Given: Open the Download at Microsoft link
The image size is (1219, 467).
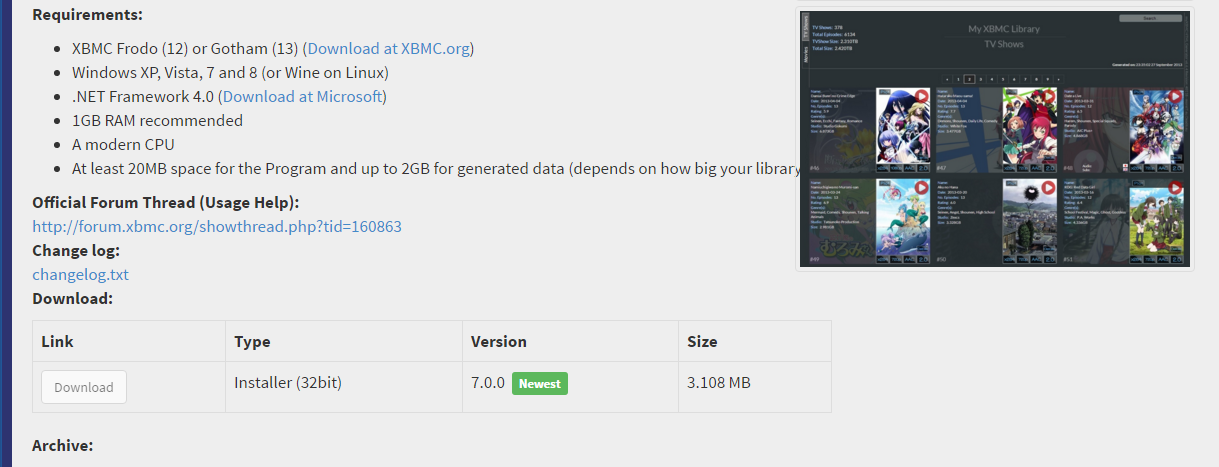Looking at the screenshot, I should [x=301, y=96].
